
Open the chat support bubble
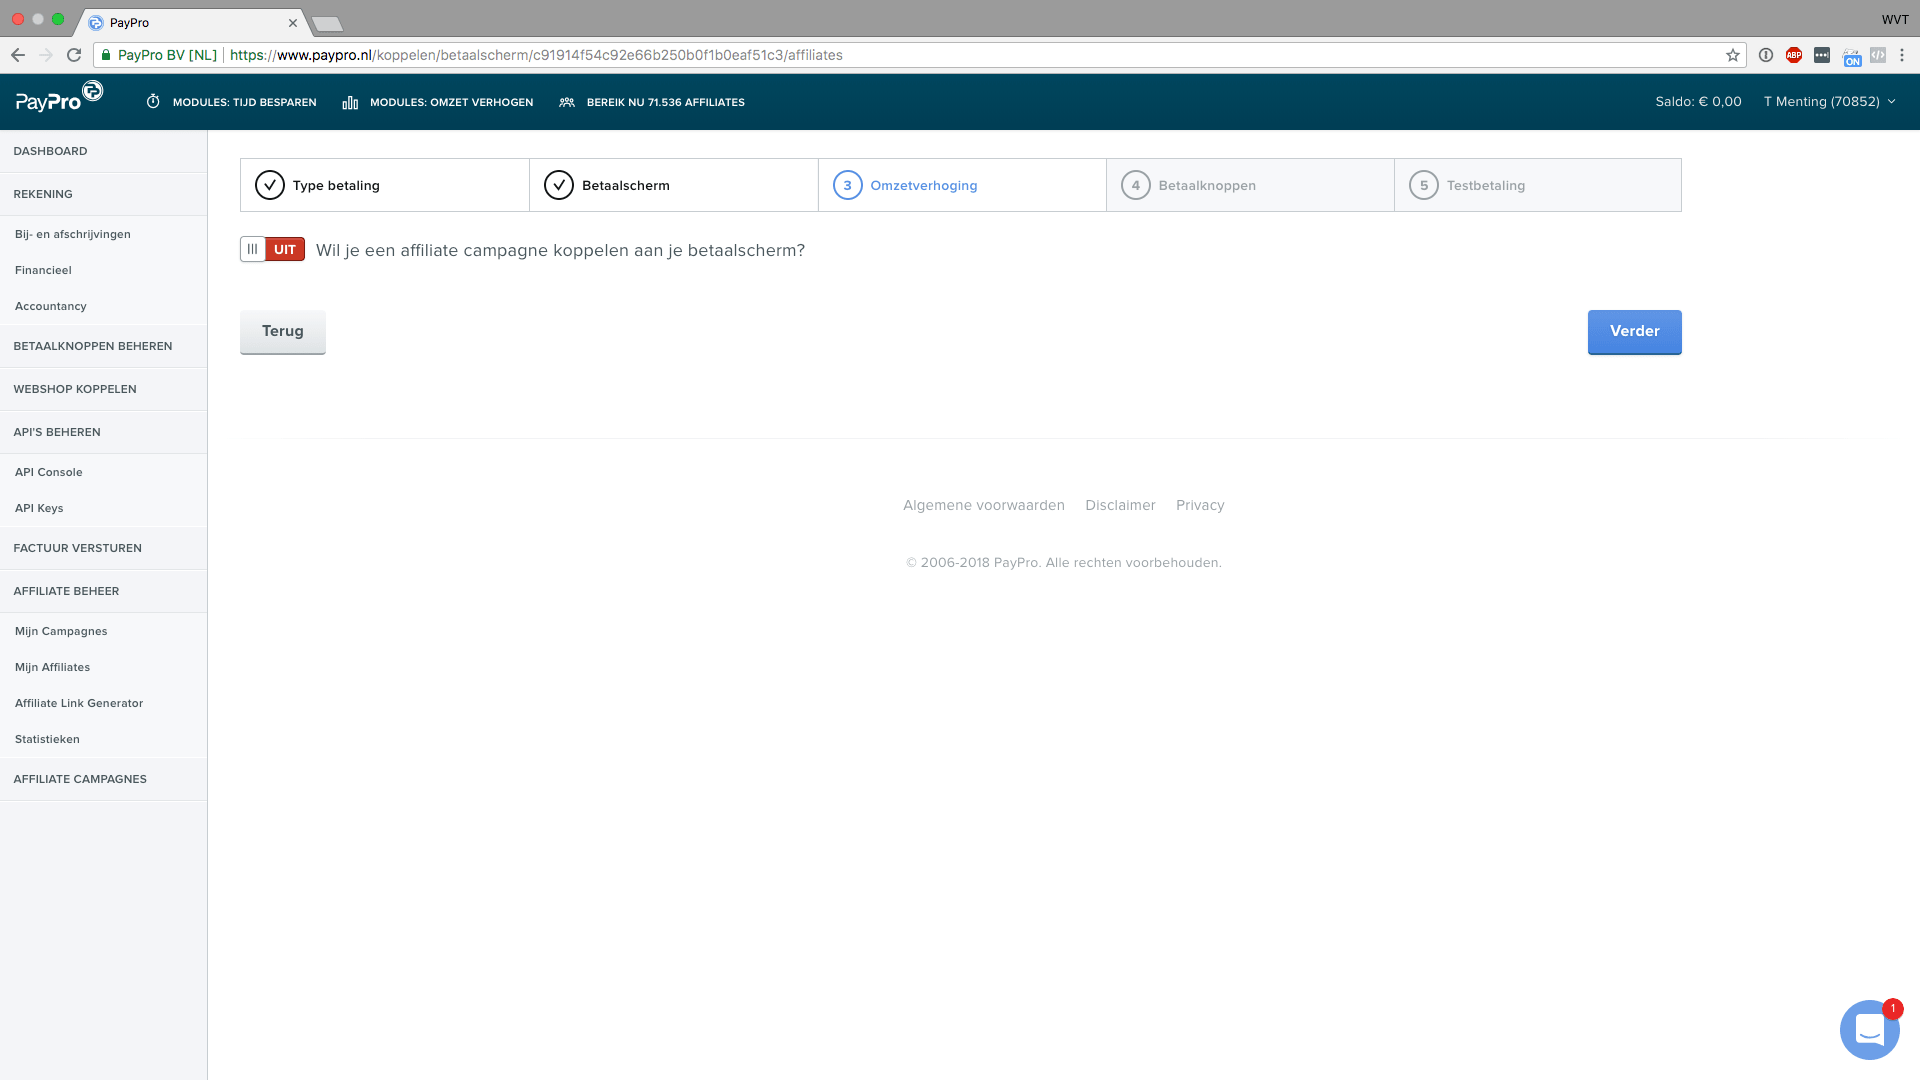click(1869, 1029)
